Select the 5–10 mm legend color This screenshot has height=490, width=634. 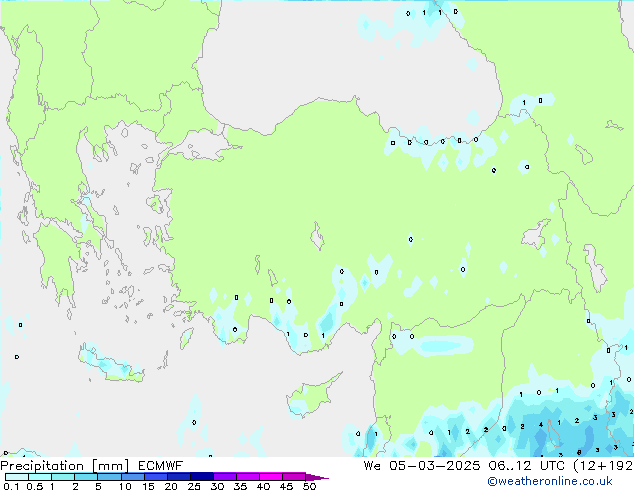click(x=109, y=477)
